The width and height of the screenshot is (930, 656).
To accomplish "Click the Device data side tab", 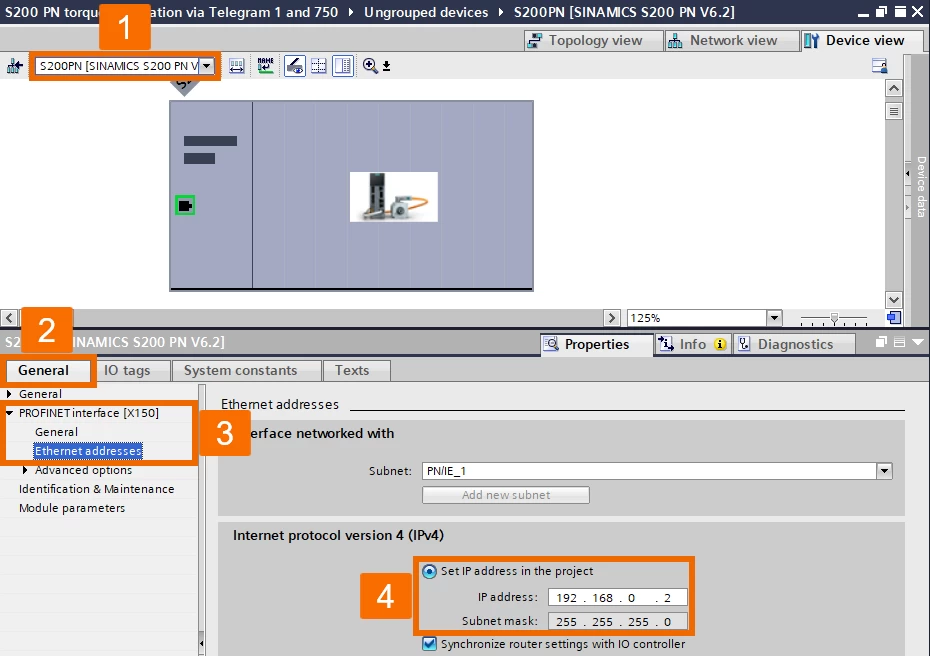I will (921, 186).
